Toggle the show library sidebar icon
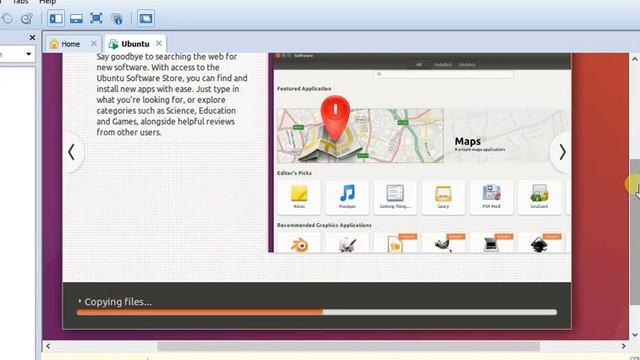 point(56,18)
